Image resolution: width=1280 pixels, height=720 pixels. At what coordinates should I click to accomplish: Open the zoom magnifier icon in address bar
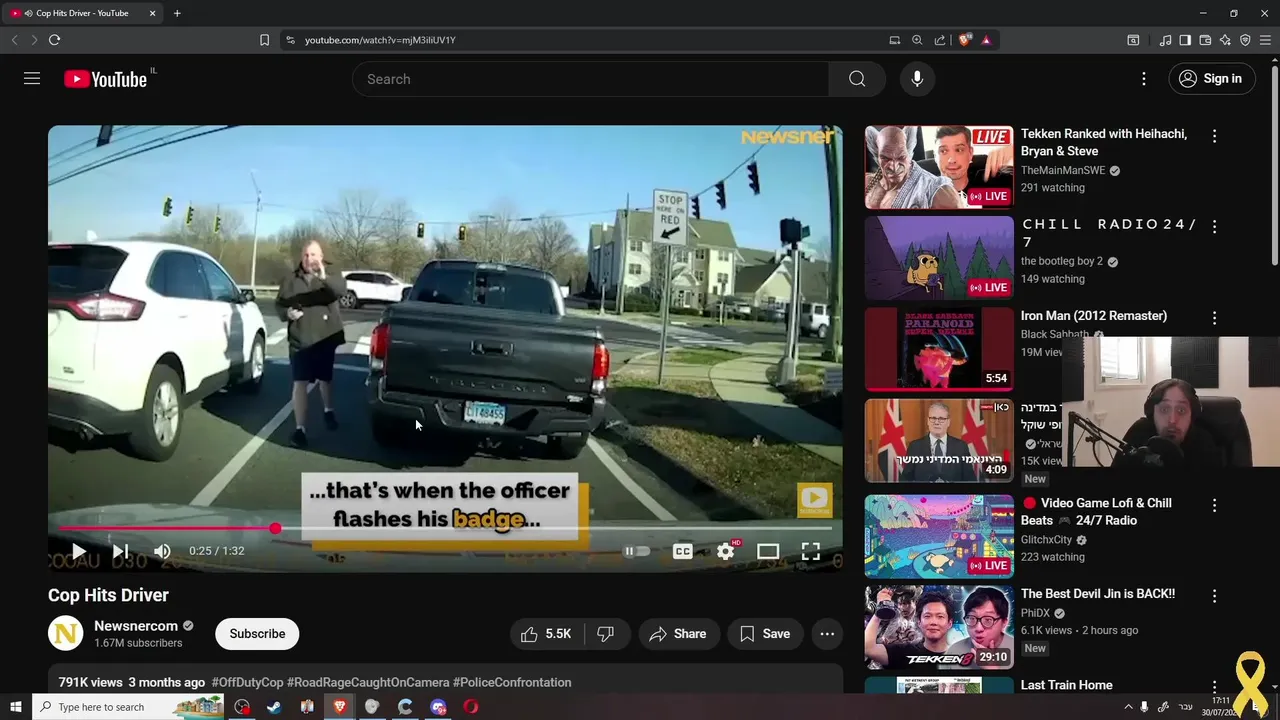[917, 40]
